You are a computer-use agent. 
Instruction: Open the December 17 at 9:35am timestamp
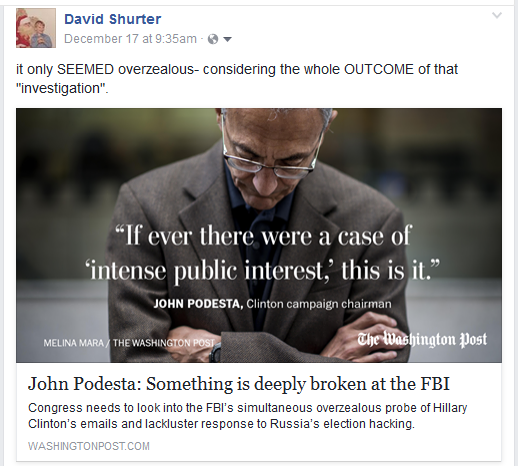[130, 39]
